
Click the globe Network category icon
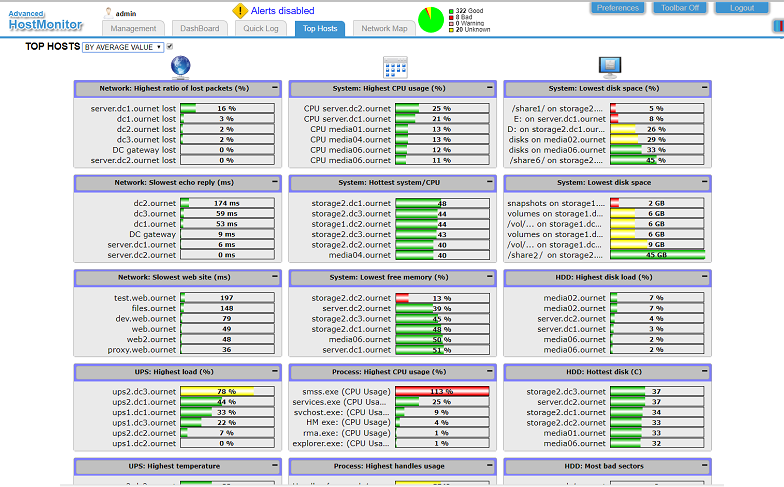coord(180,67)
